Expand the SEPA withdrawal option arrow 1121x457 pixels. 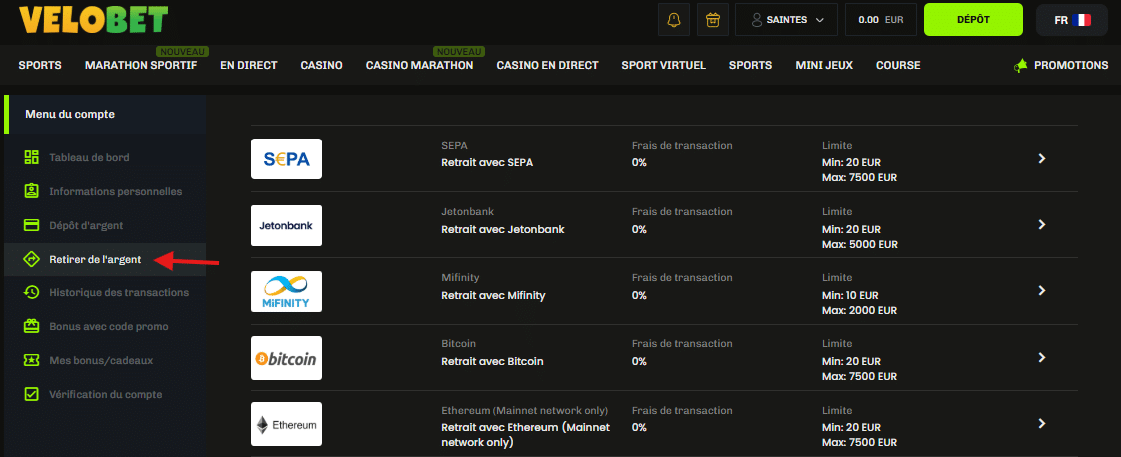pos(1041,158)
